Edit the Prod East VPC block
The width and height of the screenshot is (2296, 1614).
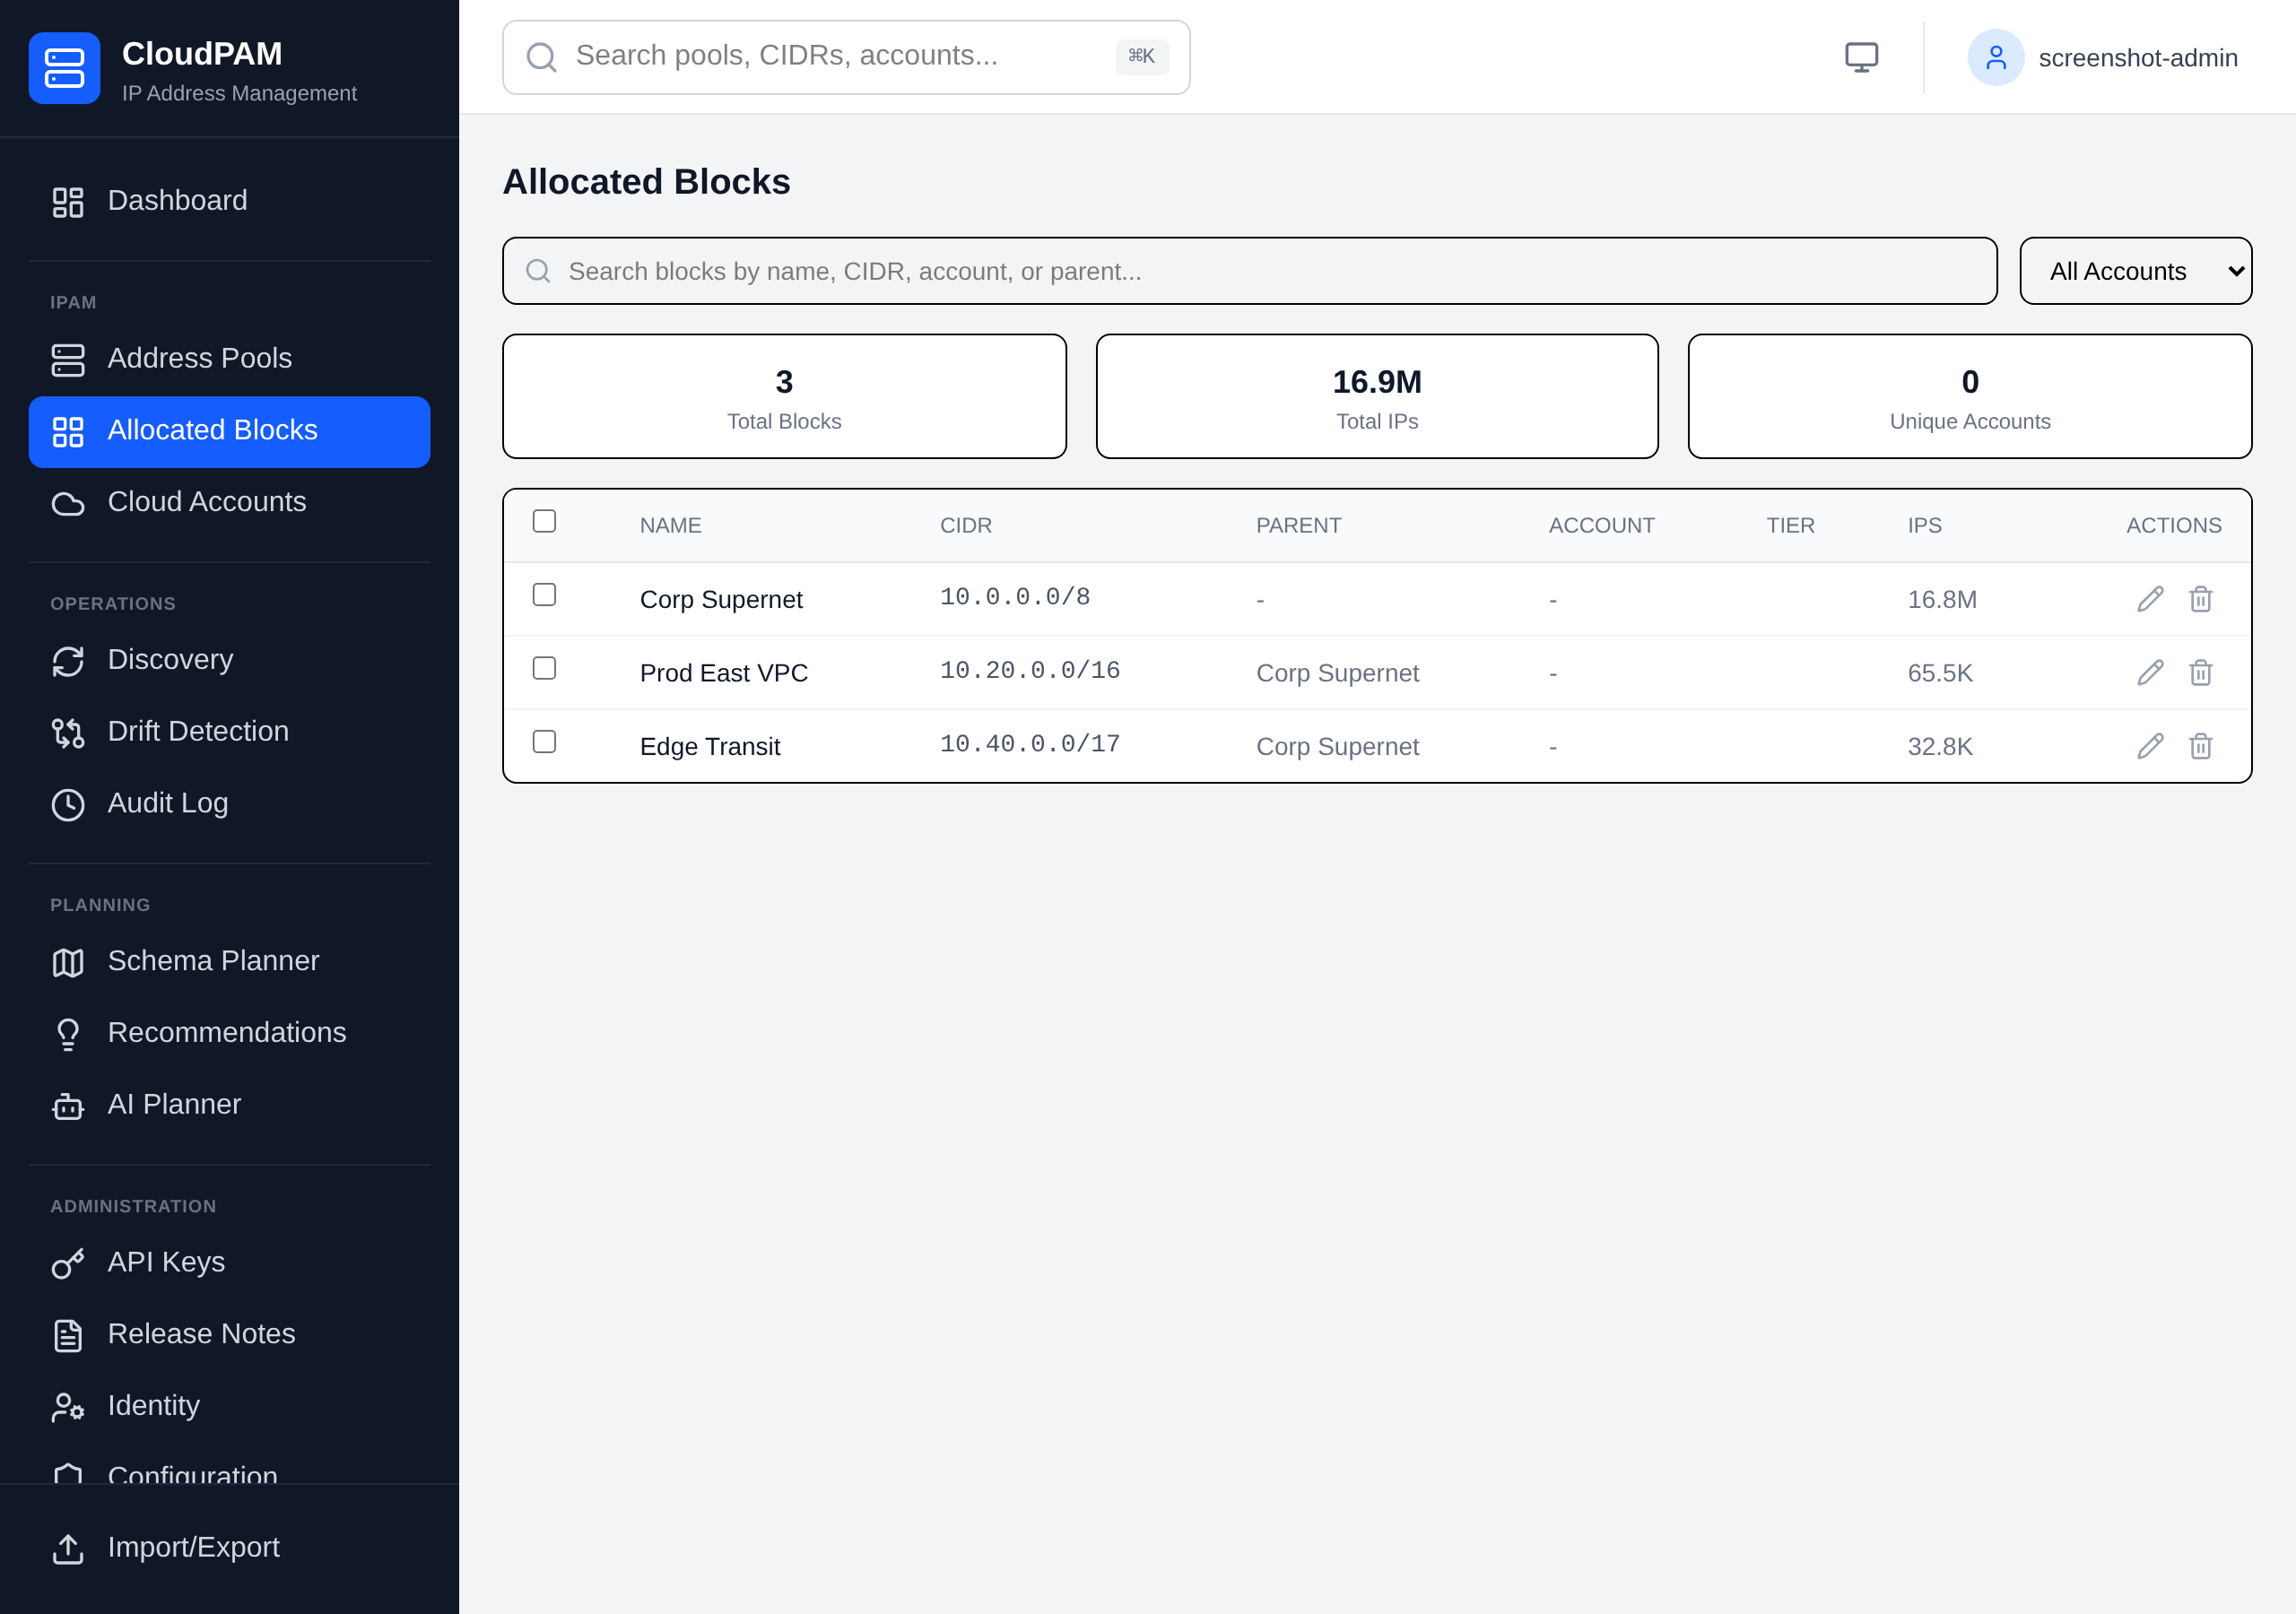[2150, 673]
